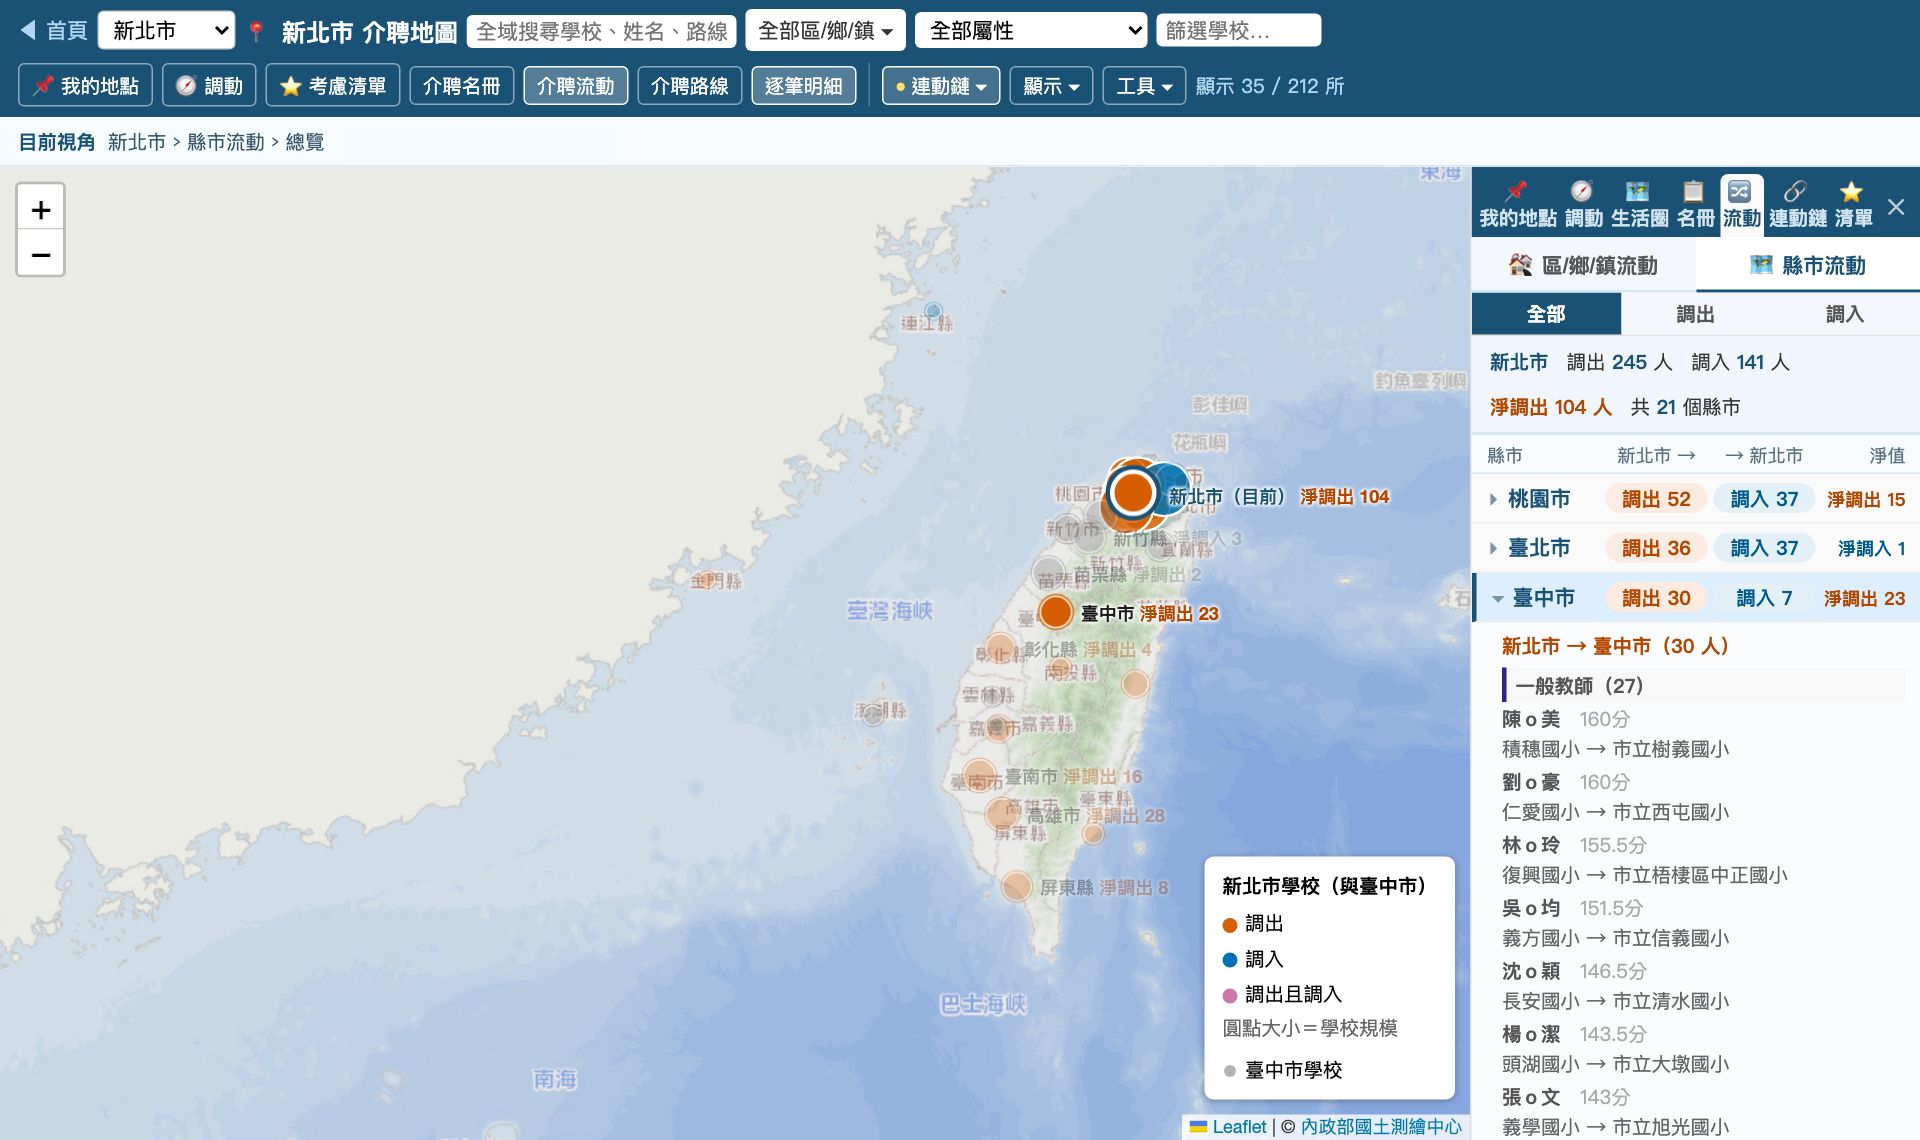Click the 新北市 orange map marker
The width and height of the screenshot is (1920, 1140).
coord(1132,492)
